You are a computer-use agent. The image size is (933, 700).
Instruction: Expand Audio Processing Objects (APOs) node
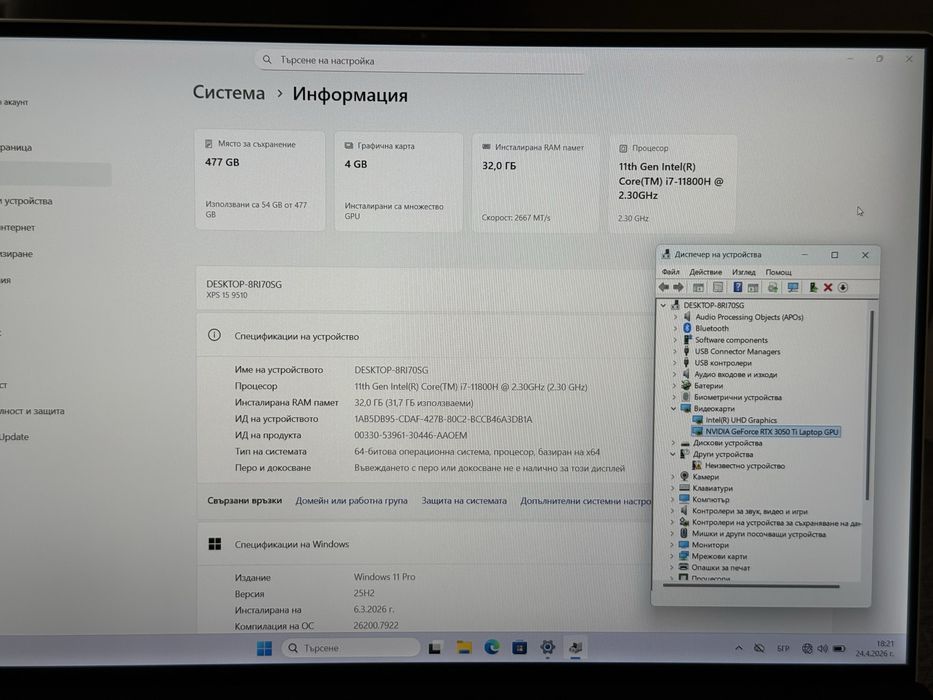pyautogui.click(x=675, y=317)
